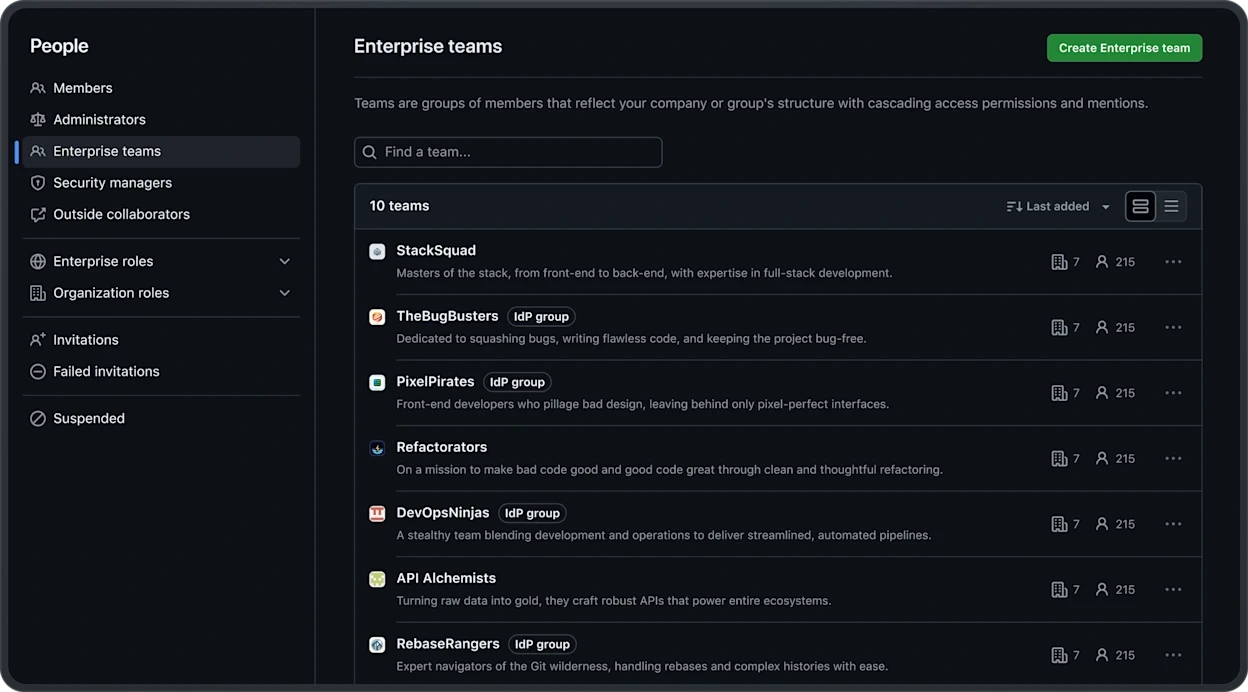The height and width of the screenshot is (692, 1248).
Task: Open the RebaseRangers row three-dots menu
Action: [1173, 655]
